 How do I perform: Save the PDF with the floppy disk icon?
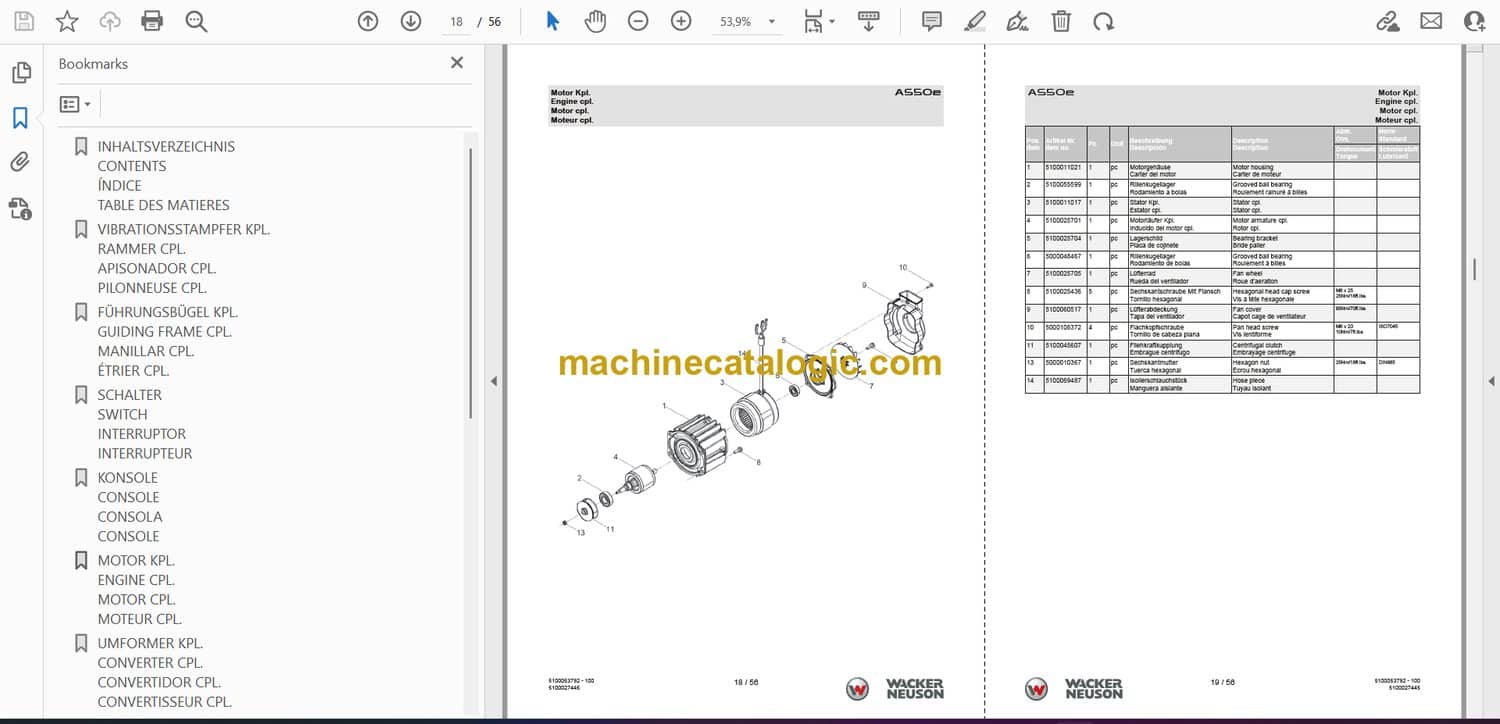click(x=23, y=21)
